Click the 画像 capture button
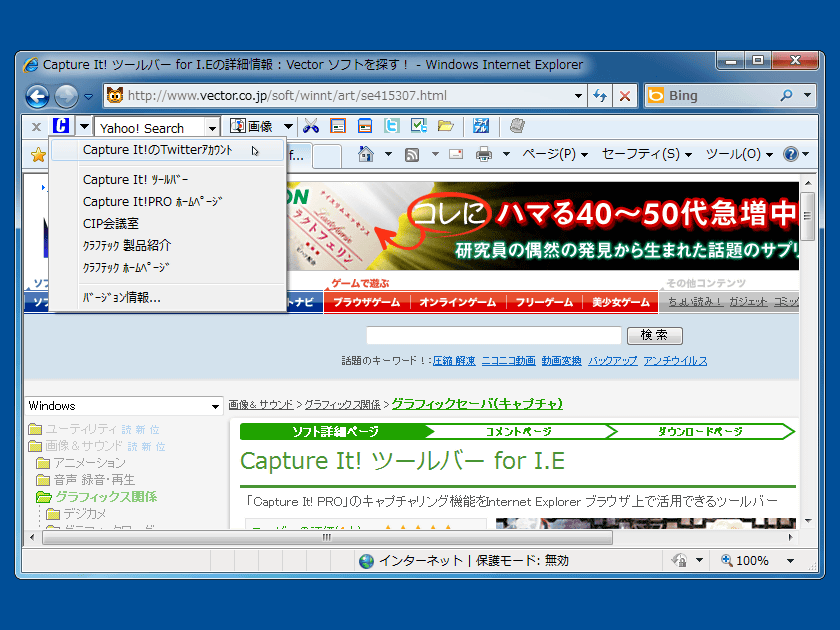 (251, 126)
